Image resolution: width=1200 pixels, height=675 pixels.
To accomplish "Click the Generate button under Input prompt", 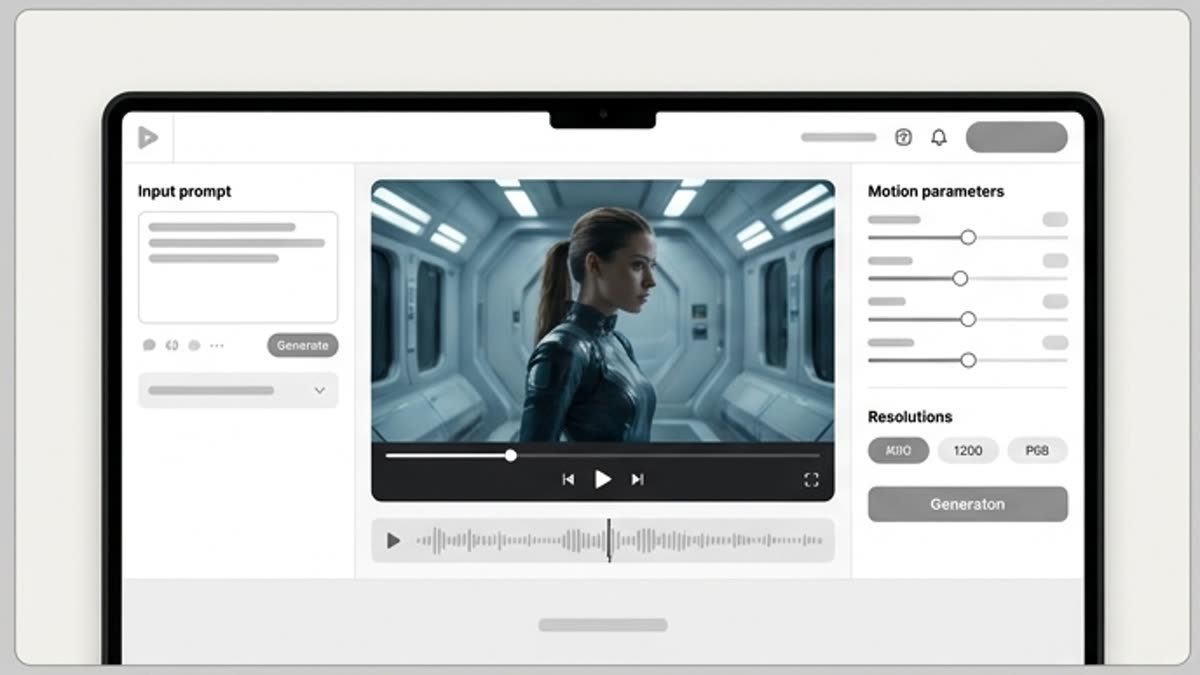I will click(x=302, y=345).
